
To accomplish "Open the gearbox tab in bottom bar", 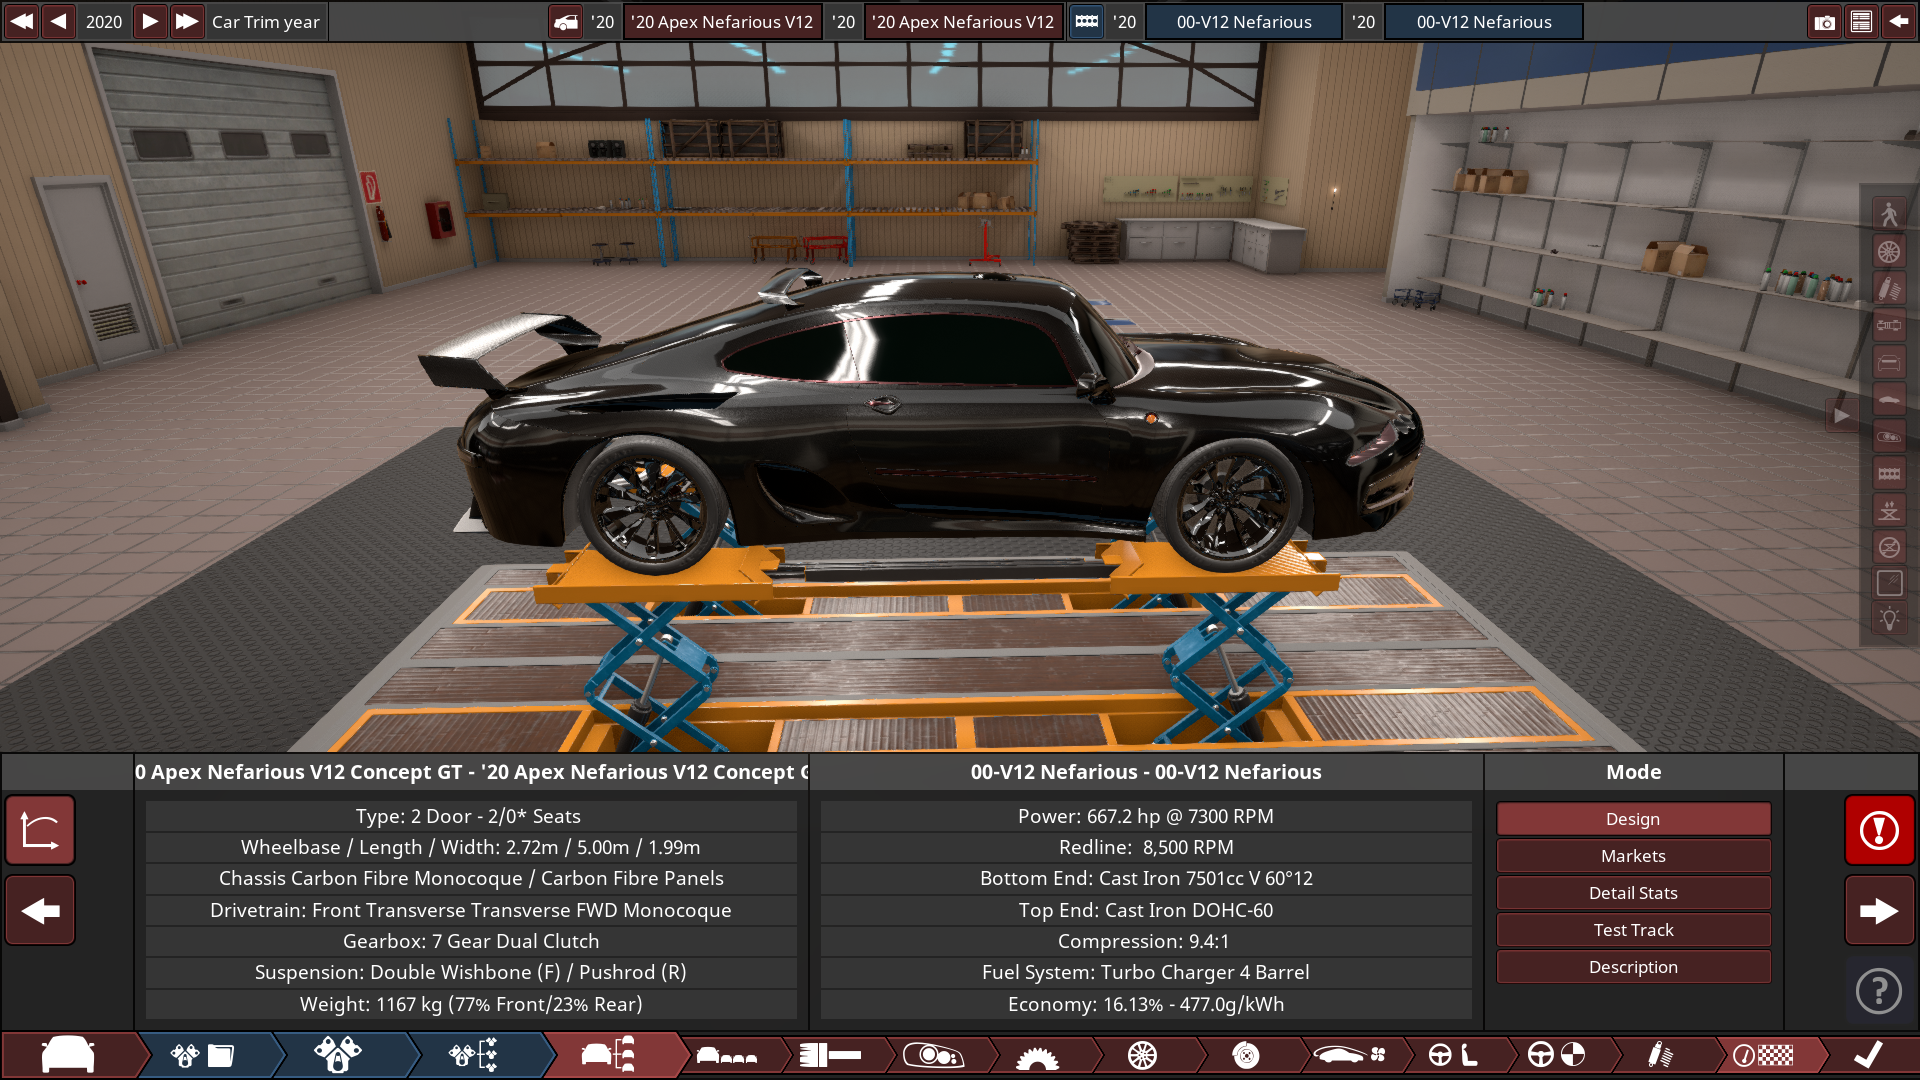I will pyautogui.click(x=1037, y=1055).
